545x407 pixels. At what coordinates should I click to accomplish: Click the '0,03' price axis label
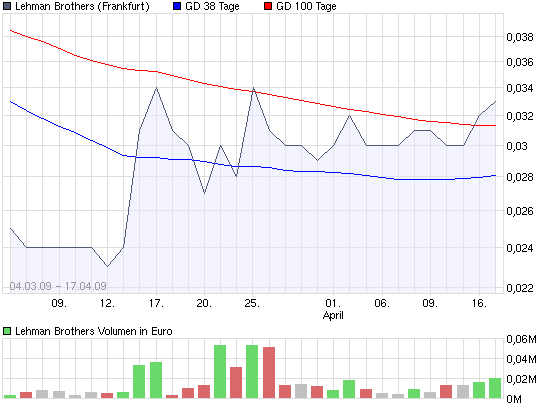(x=517, y=146)
